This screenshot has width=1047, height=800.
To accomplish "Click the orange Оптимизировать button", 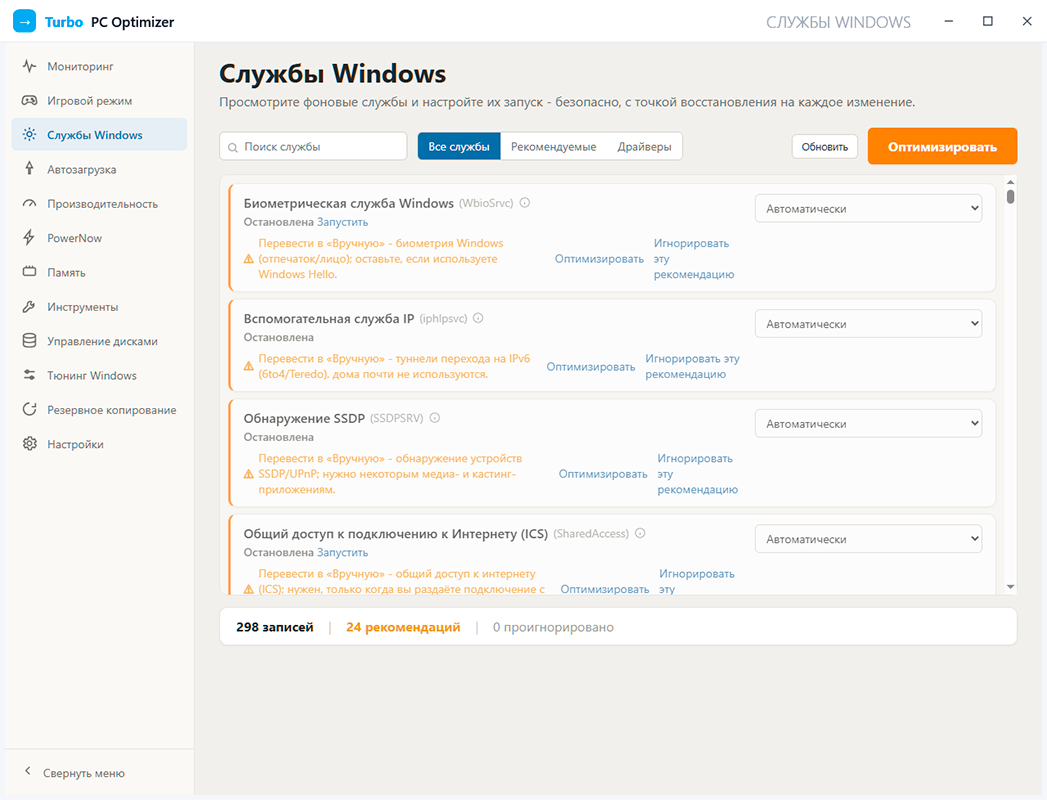I will (x=942, y=146).
